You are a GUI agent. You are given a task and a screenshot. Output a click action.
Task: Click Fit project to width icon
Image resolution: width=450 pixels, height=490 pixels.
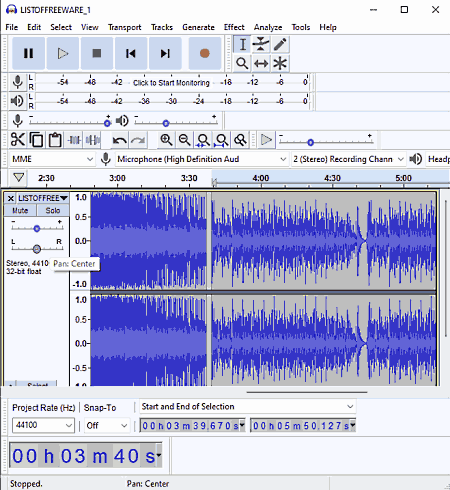click(x=222, y=140)
